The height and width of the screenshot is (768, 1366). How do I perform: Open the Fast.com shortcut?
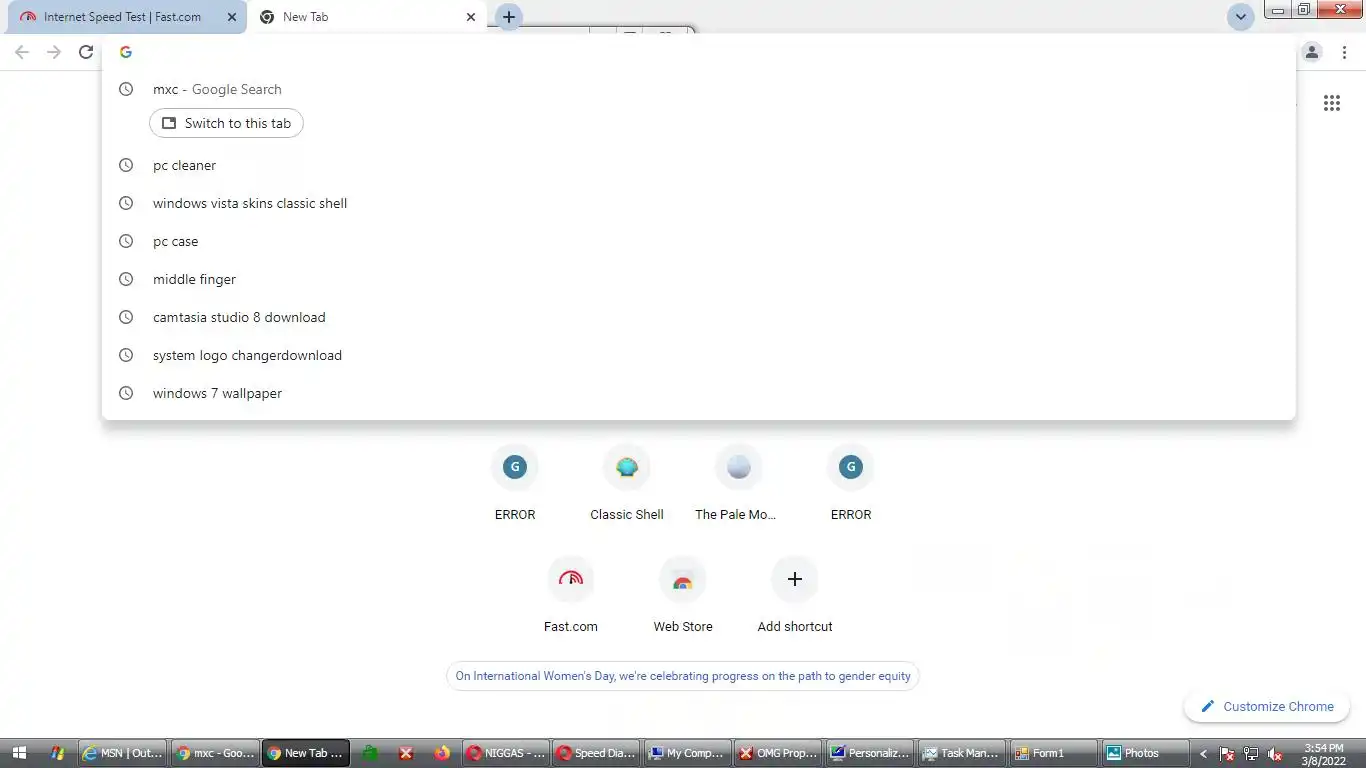pos(571,595)
